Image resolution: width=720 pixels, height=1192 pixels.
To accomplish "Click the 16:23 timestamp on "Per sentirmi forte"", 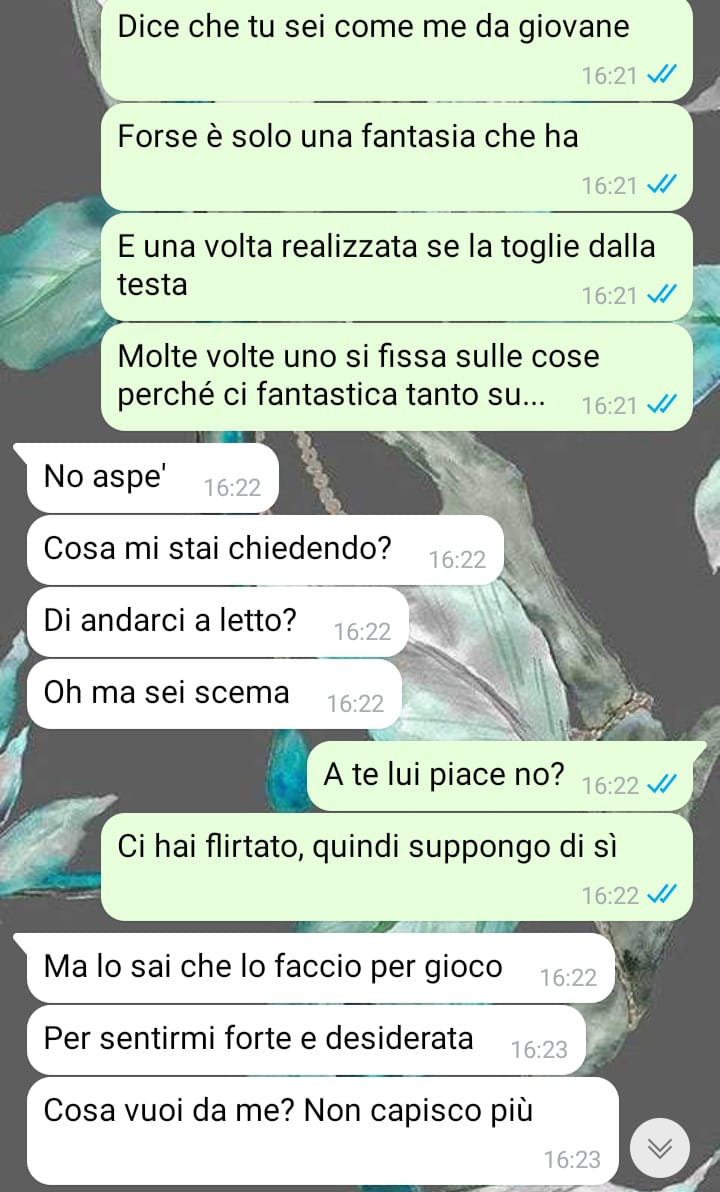I will [539, 1049].
